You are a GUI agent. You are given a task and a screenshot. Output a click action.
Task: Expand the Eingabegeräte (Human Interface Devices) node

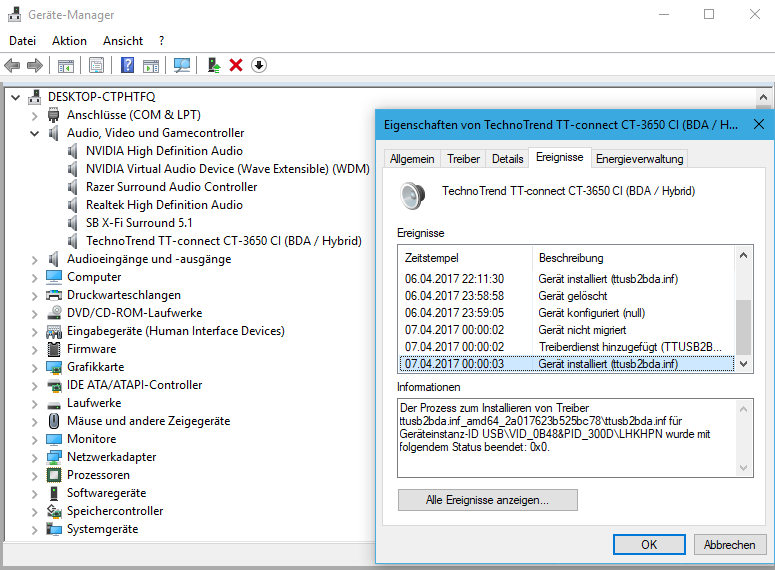pyautogui.click(x=35, y=332)
